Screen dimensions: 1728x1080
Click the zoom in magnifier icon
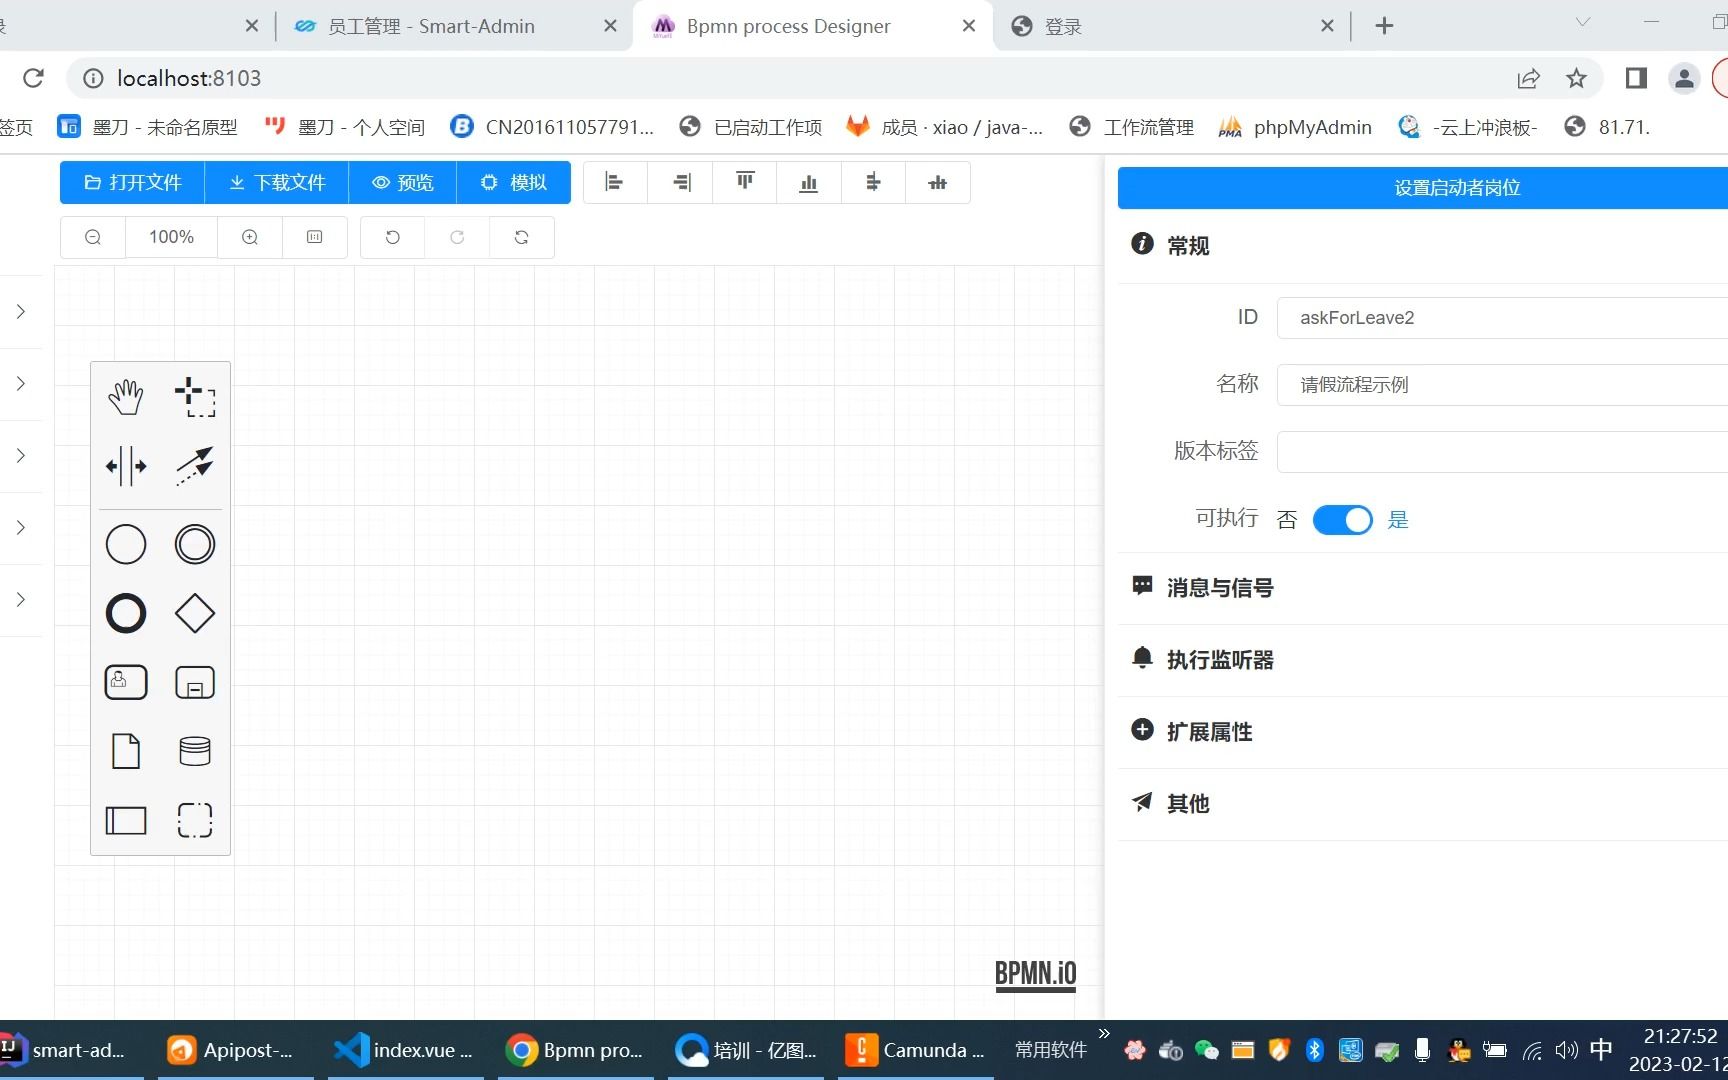tap(249, 237)
